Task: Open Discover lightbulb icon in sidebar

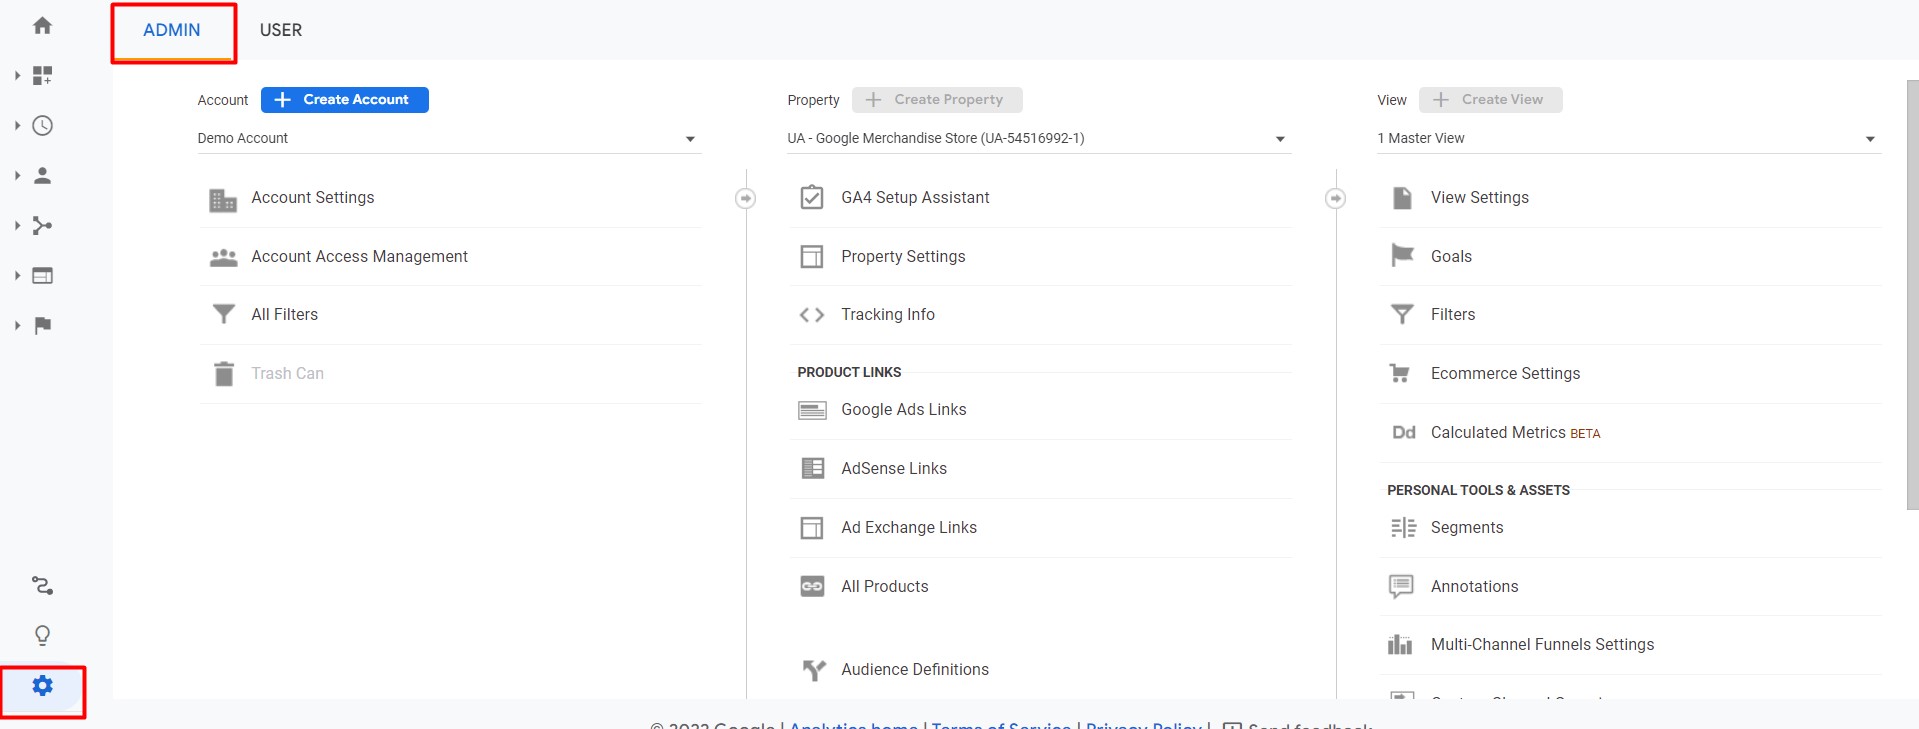Action: 42,636
